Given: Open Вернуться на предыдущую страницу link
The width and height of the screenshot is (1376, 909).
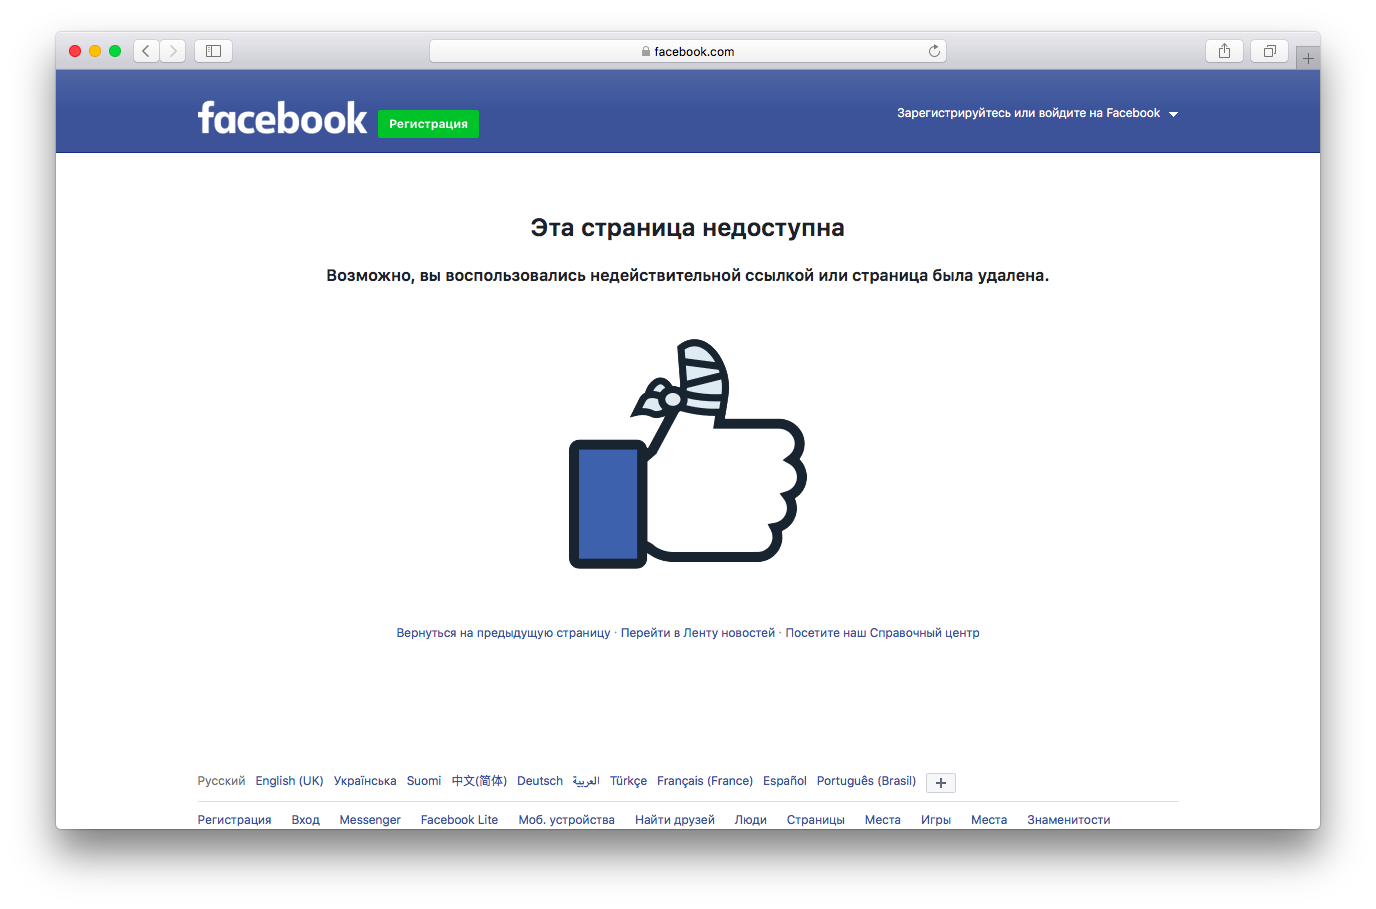Looking at the screenshot, I should (503, 633).
